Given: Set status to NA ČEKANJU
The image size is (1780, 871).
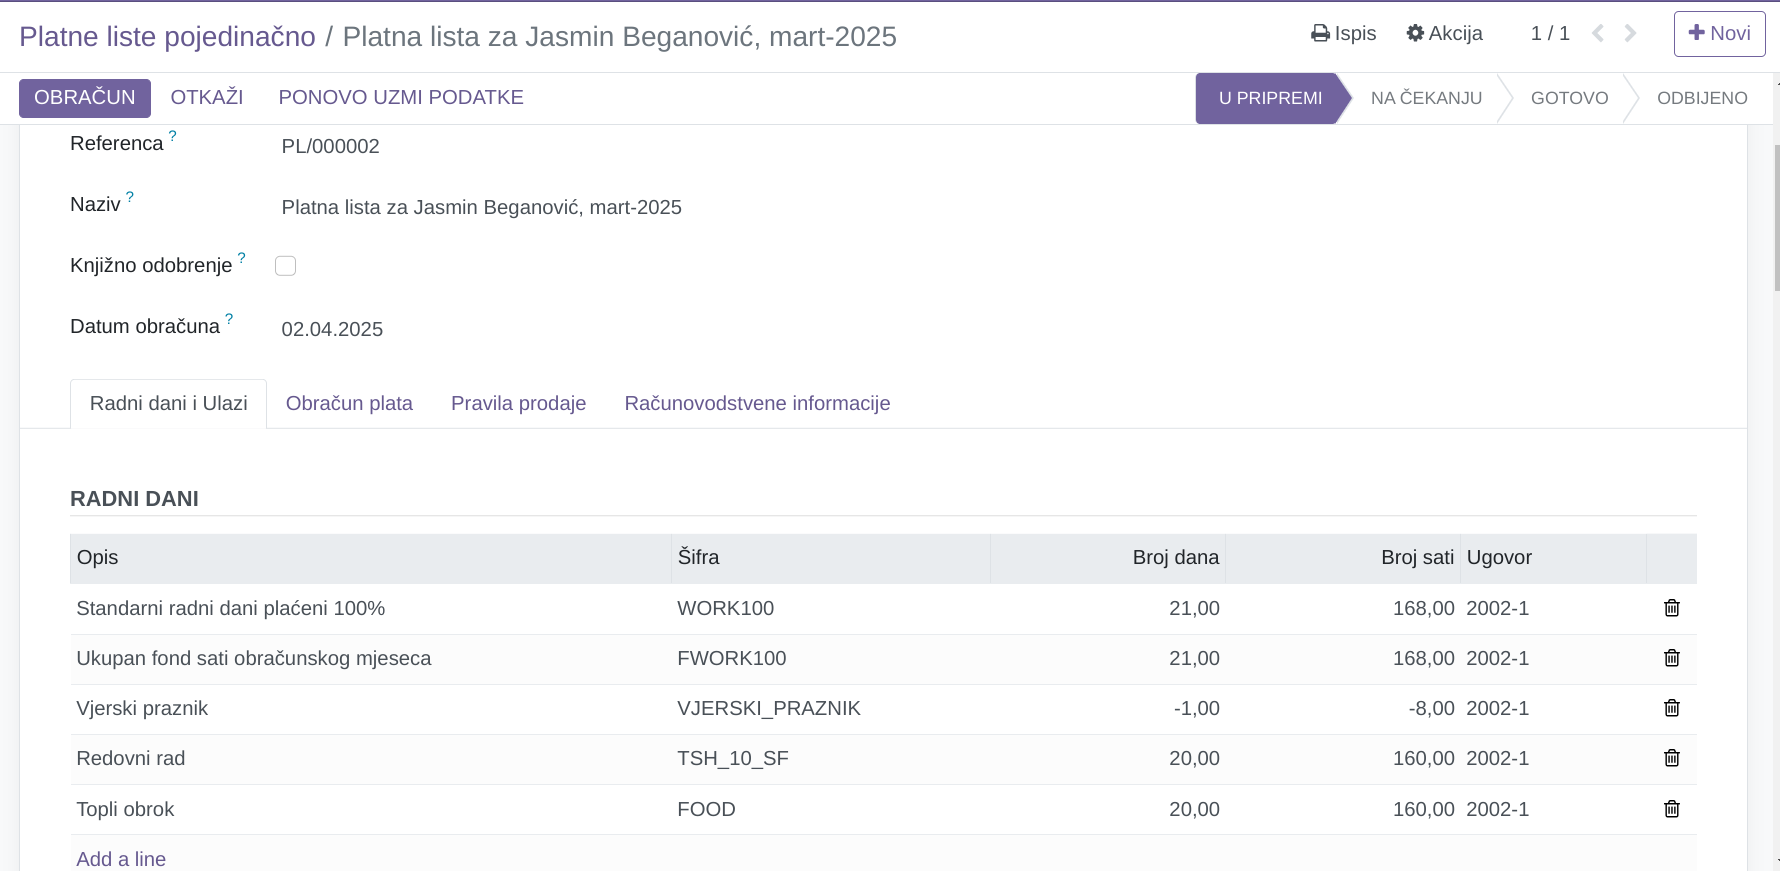Looking at the screenshot, I should click(1425, 98).
